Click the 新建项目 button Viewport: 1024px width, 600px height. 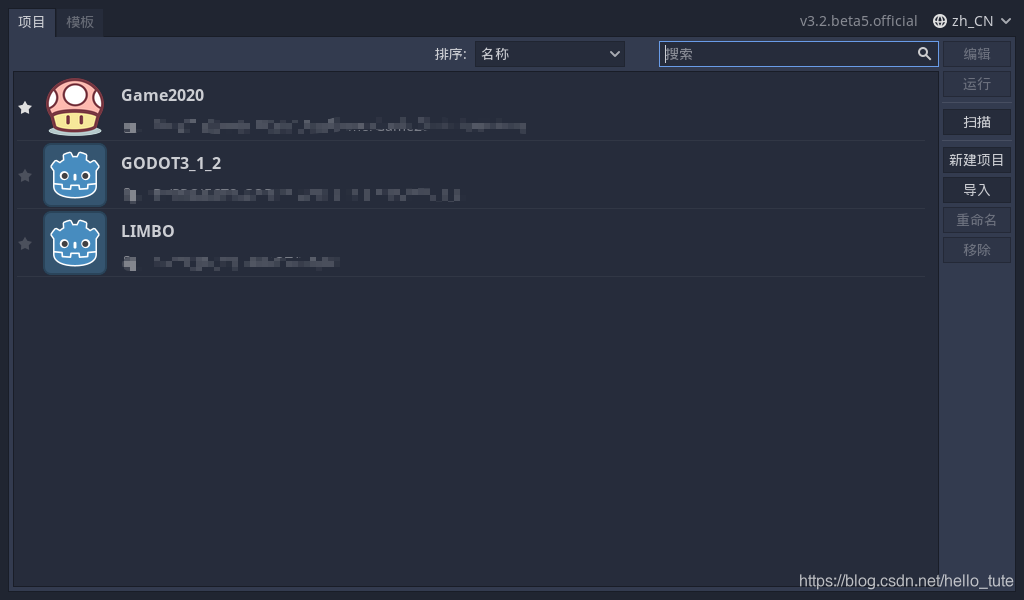click(976, 160)
